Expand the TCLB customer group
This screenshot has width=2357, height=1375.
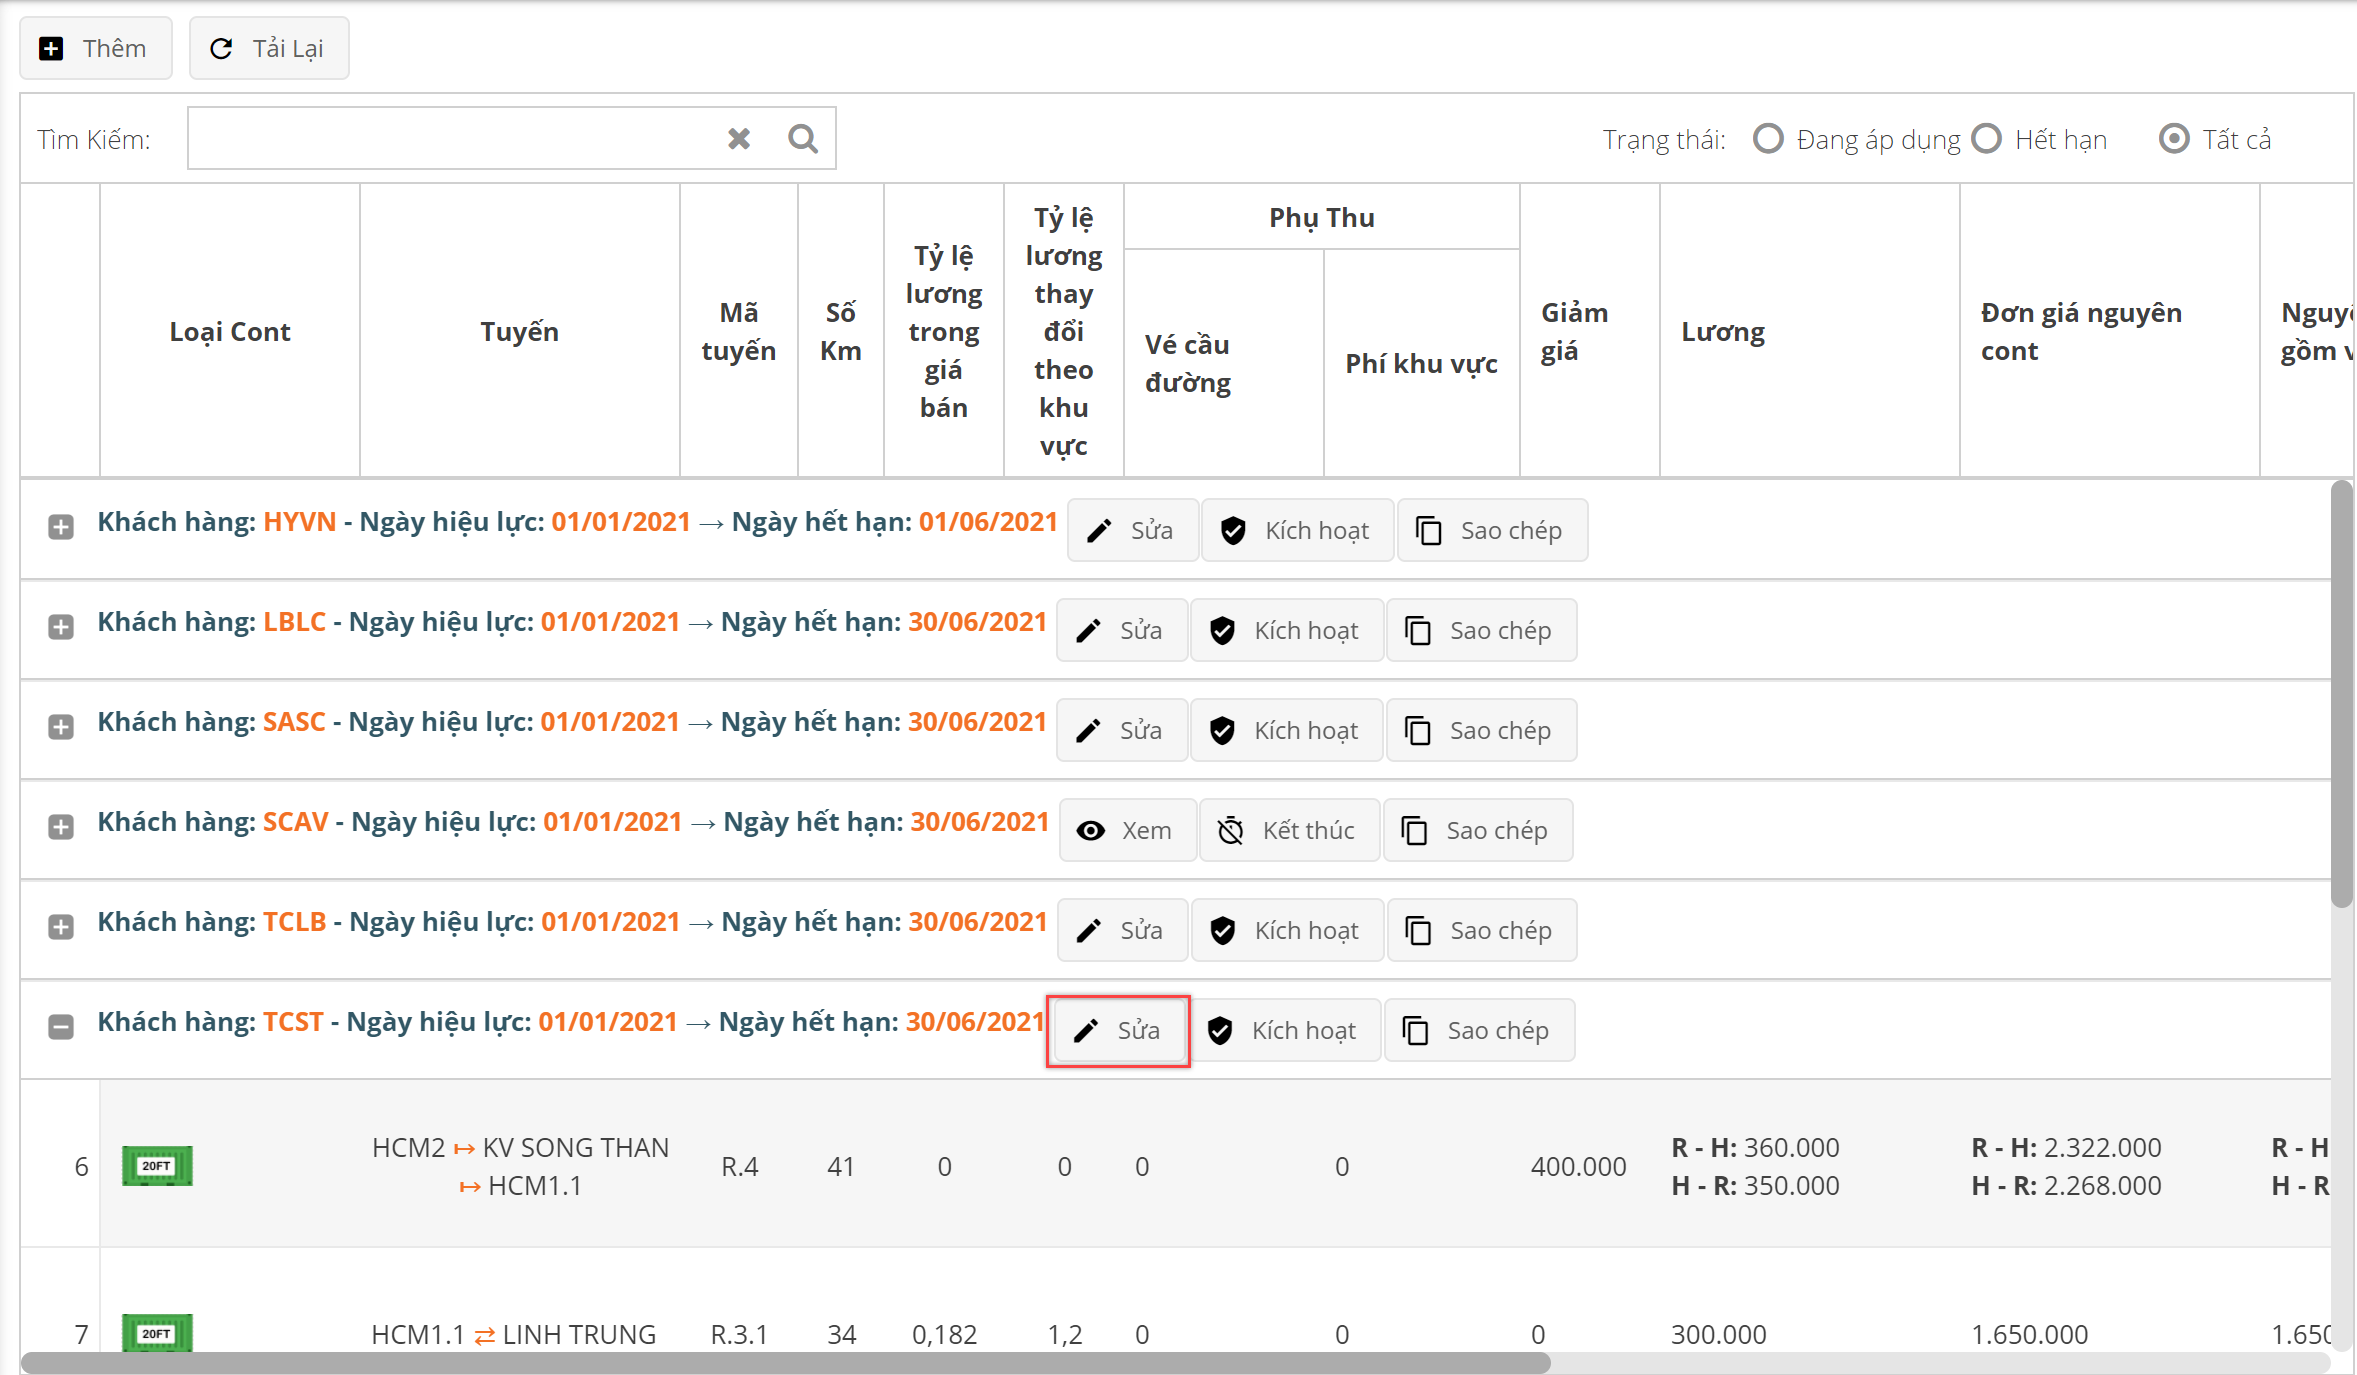(61, 927)
